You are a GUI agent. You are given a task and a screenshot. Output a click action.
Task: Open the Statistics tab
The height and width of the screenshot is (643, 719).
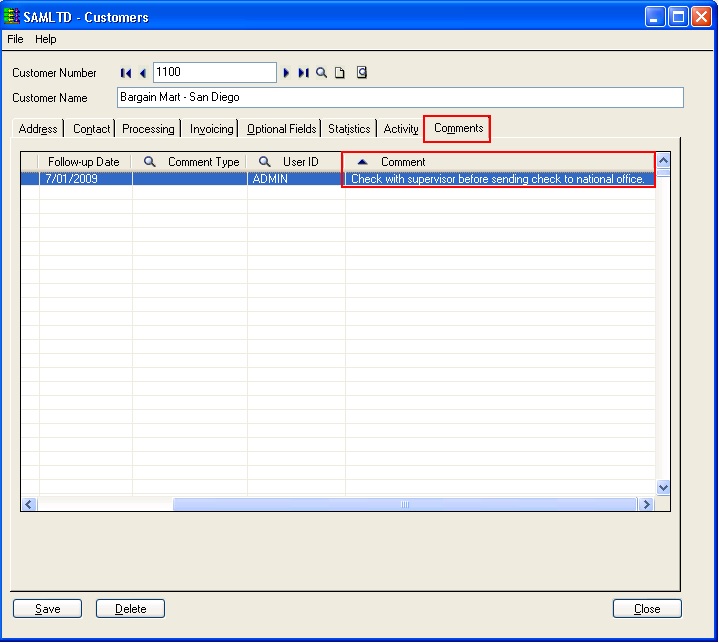(x=349, y=129)
